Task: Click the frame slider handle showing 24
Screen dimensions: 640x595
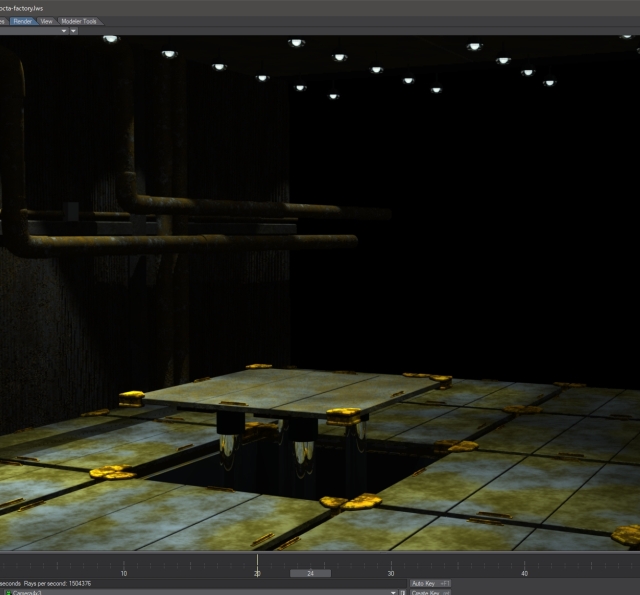Action: (x=310, y=573)
